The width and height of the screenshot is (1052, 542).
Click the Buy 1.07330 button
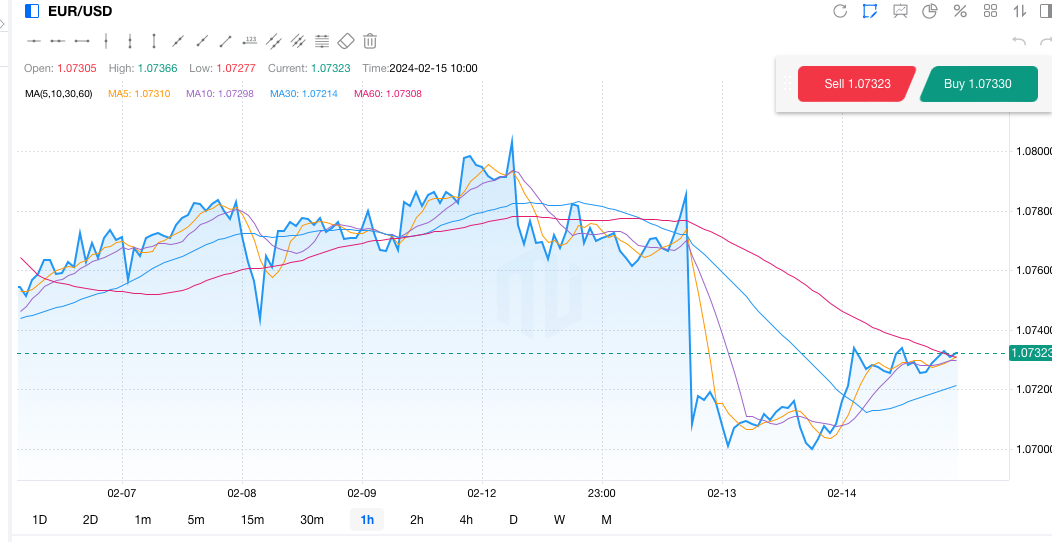(977, 84)
